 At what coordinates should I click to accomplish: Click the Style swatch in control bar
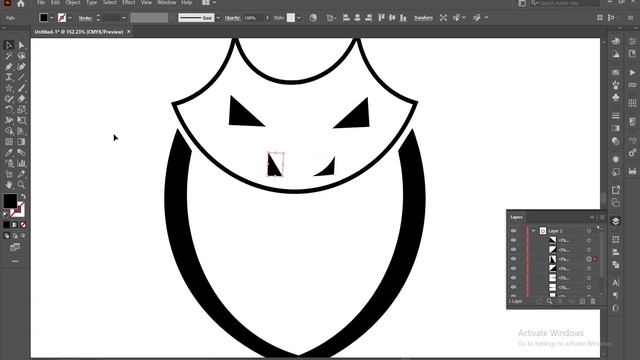click(x=291, y=18)
